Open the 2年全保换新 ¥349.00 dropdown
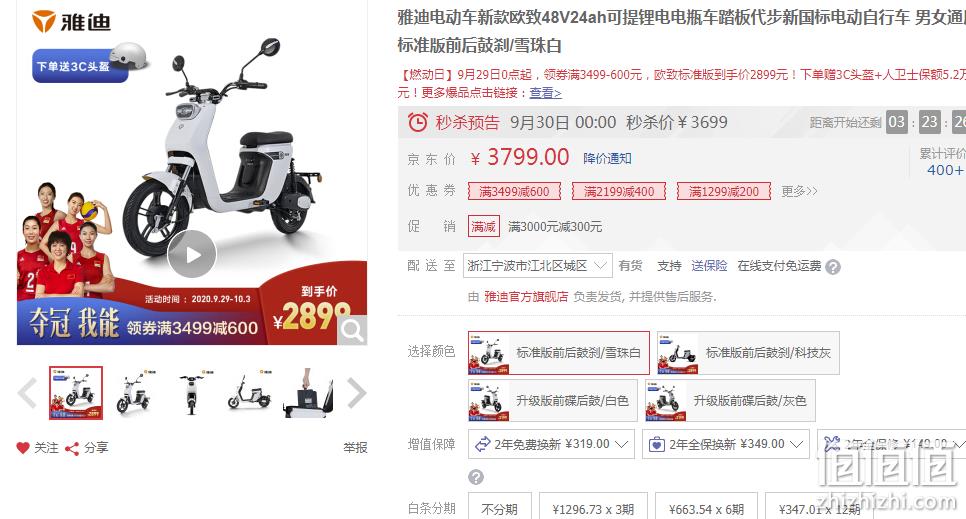 pos(726,444)
